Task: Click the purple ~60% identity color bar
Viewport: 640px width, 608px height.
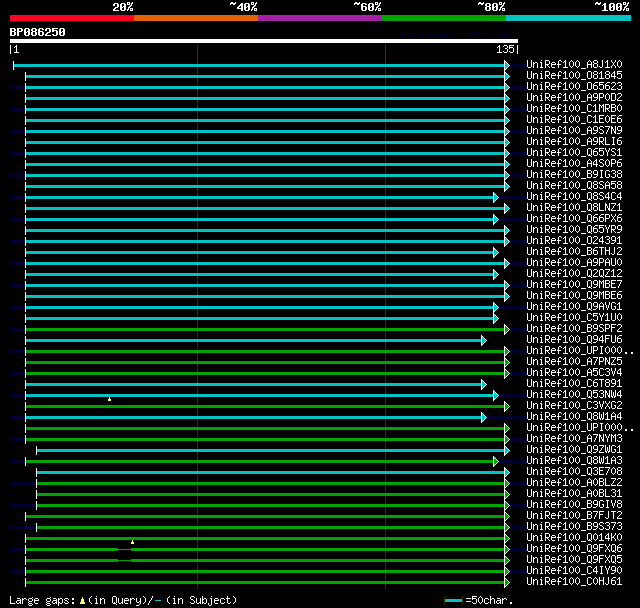Action: 320,18
